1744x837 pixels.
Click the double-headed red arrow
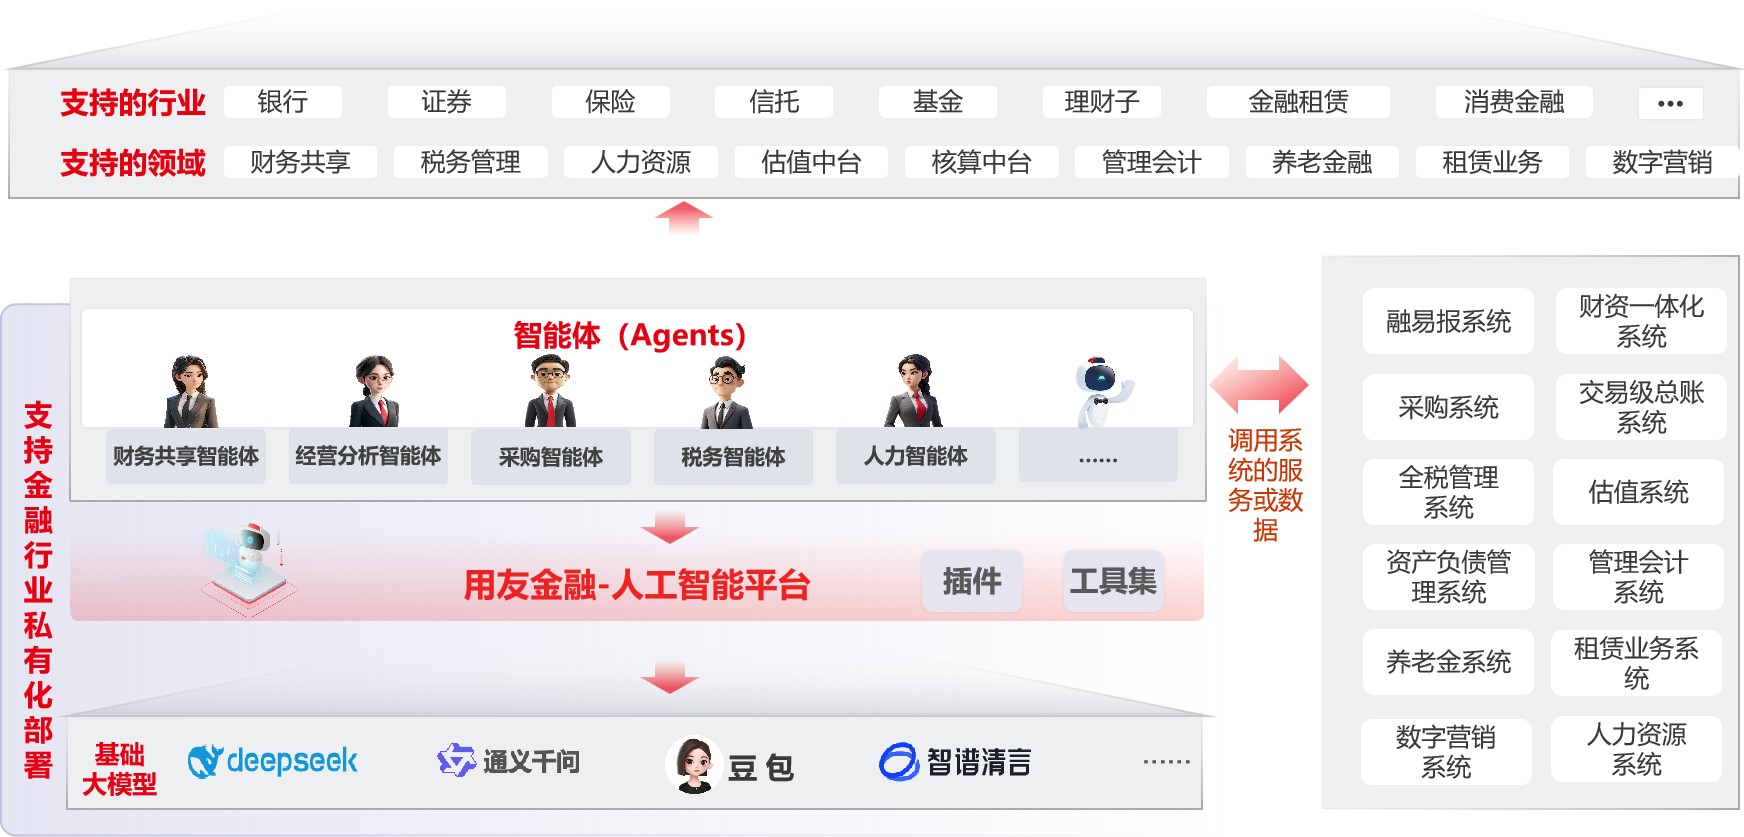pos(1258,385)
